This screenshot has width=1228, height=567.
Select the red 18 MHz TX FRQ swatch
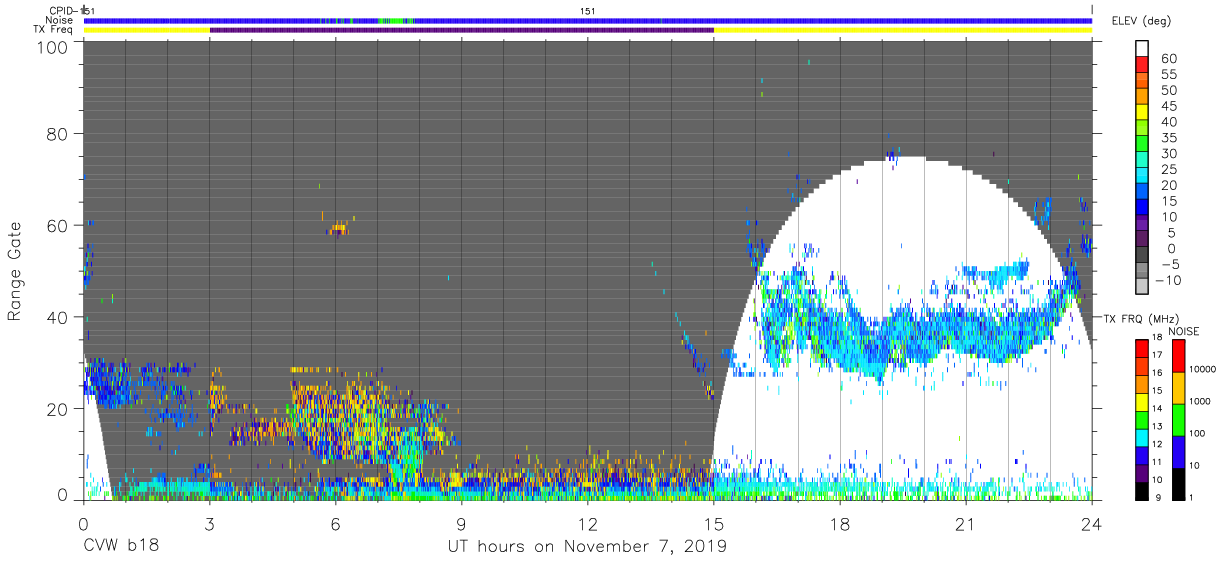pyautogui.click(x=1141, y=348)
